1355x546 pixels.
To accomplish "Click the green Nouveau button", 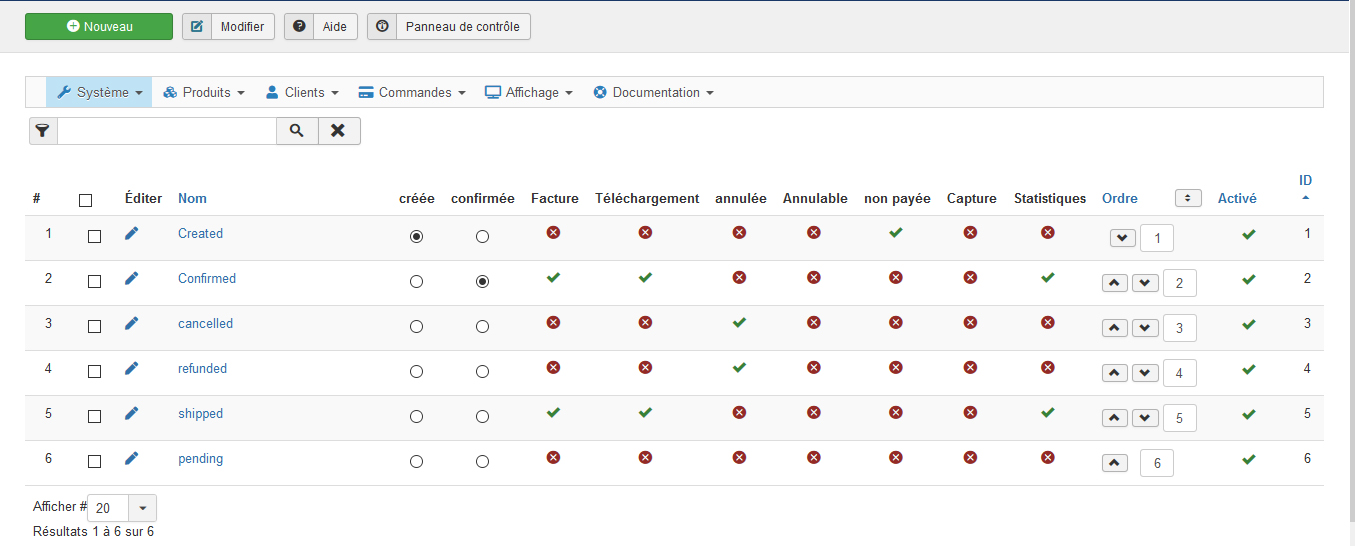I will click(x=99, y=27).
